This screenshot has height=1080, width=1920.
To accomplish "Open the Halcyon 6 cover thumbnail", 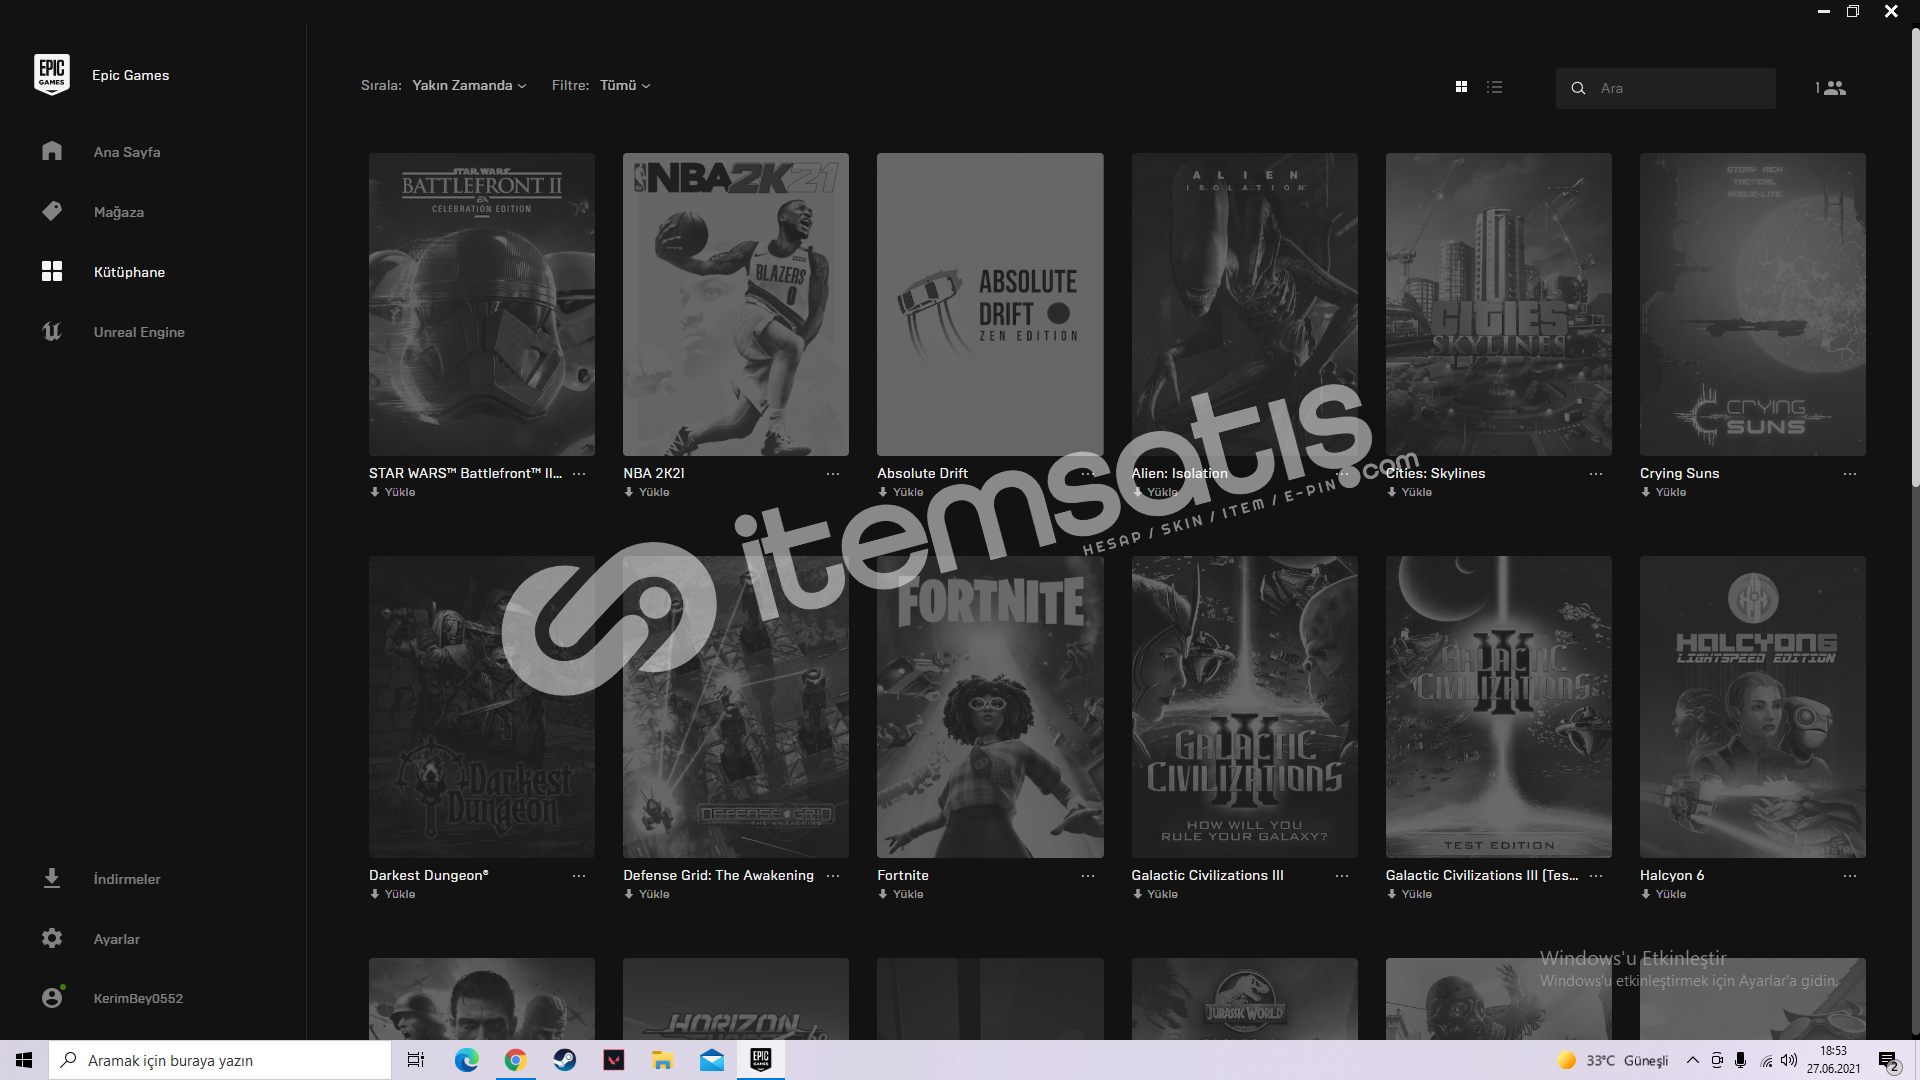I will point(1752,707).
